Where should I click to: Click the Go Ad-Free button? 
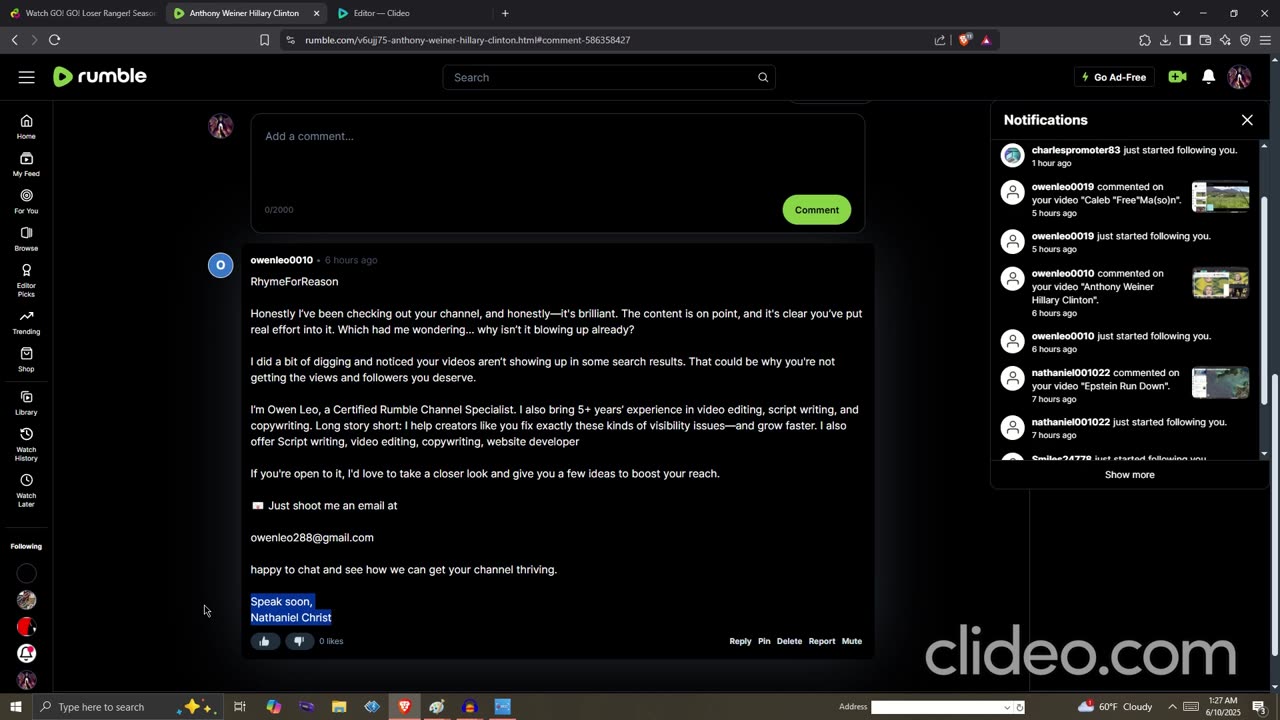point(1114,77)
